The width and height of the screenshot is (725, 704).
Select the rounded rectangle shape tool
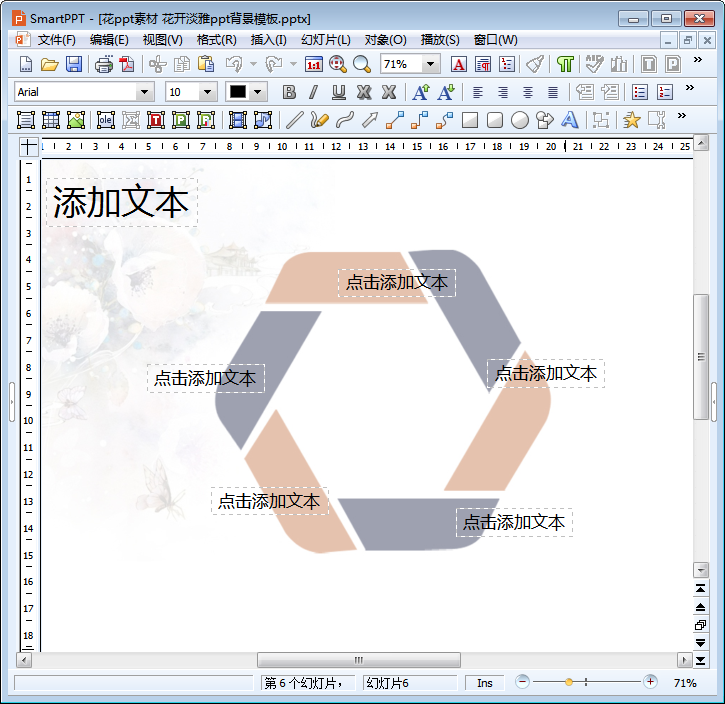[x=495, y=120]
